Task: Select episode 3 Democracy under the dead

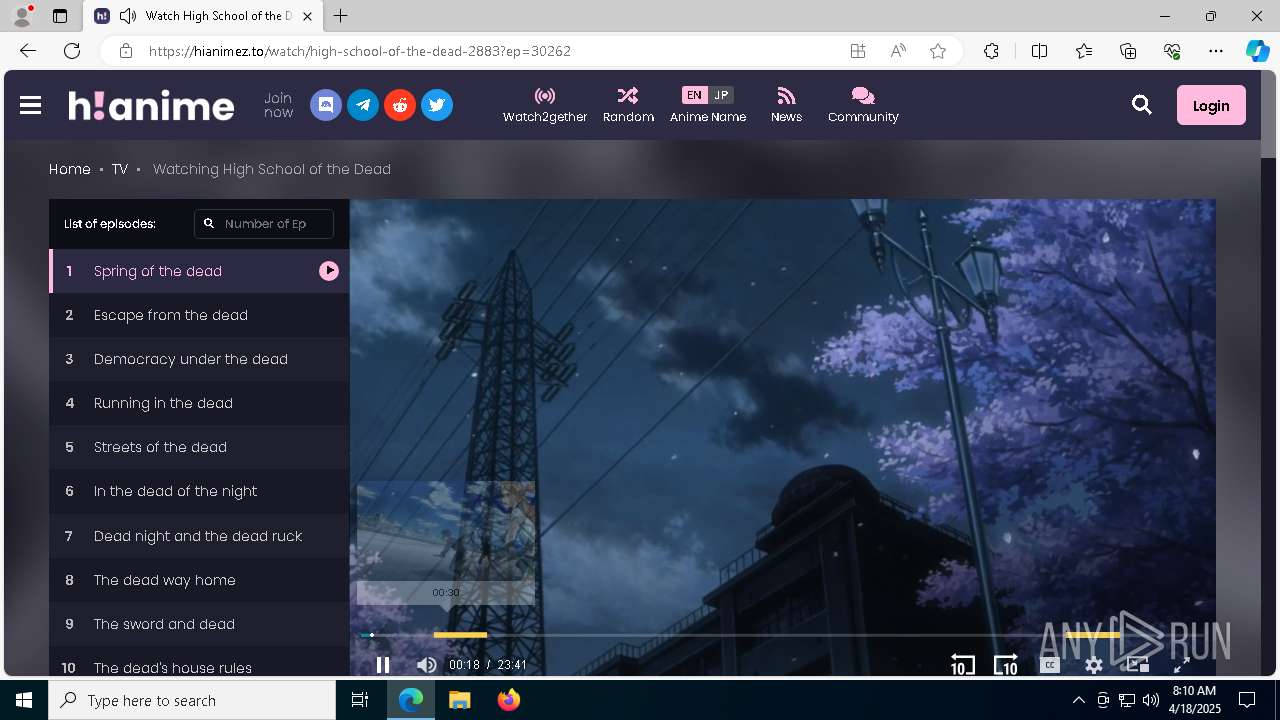Action: [x=199, y=359]
